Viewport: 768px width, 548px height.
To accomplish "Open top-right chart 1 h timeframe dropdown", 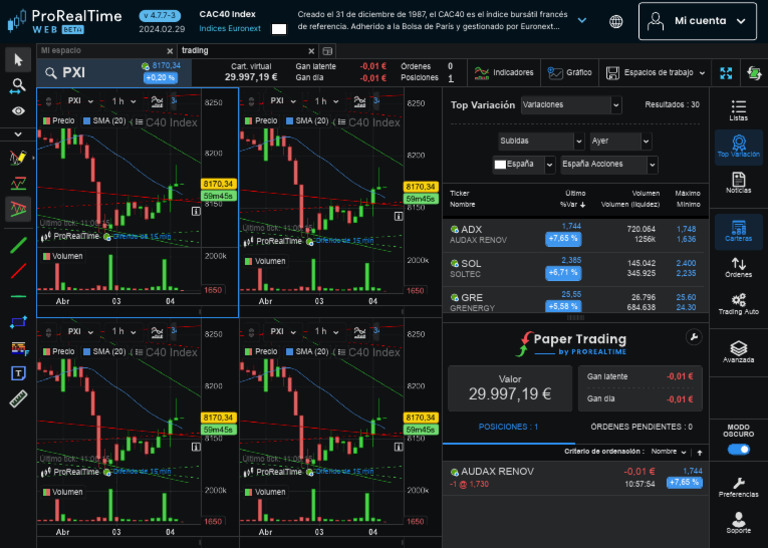I will [x=327, y=101].
